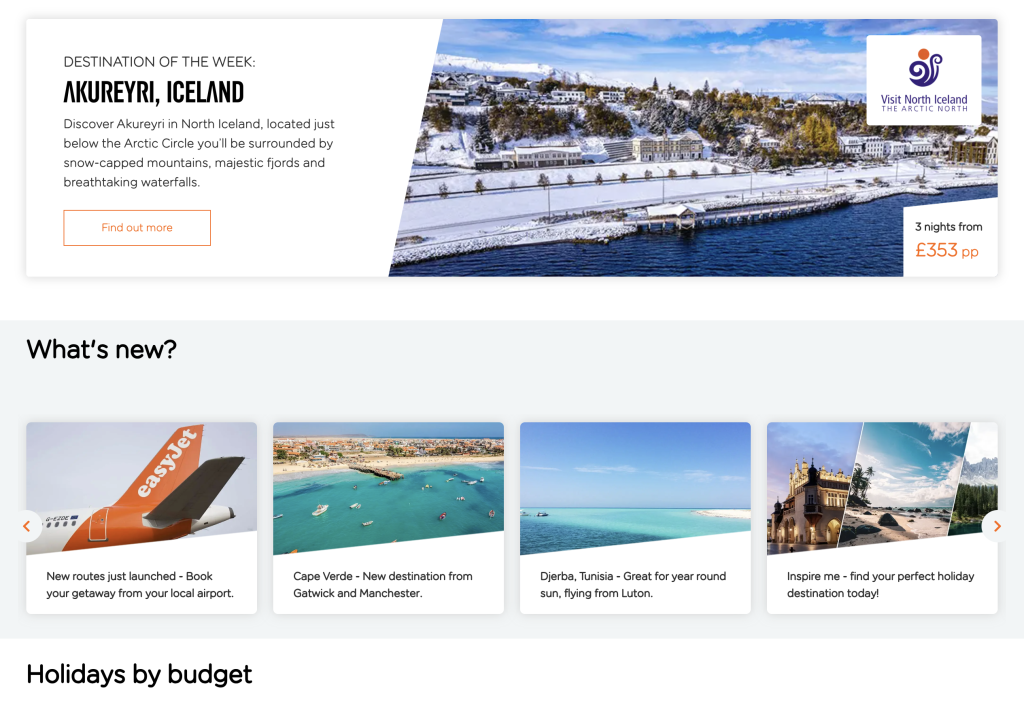Go to previous What's new carousel slide
Viewport: 1024px width, 707px height.
27,526
